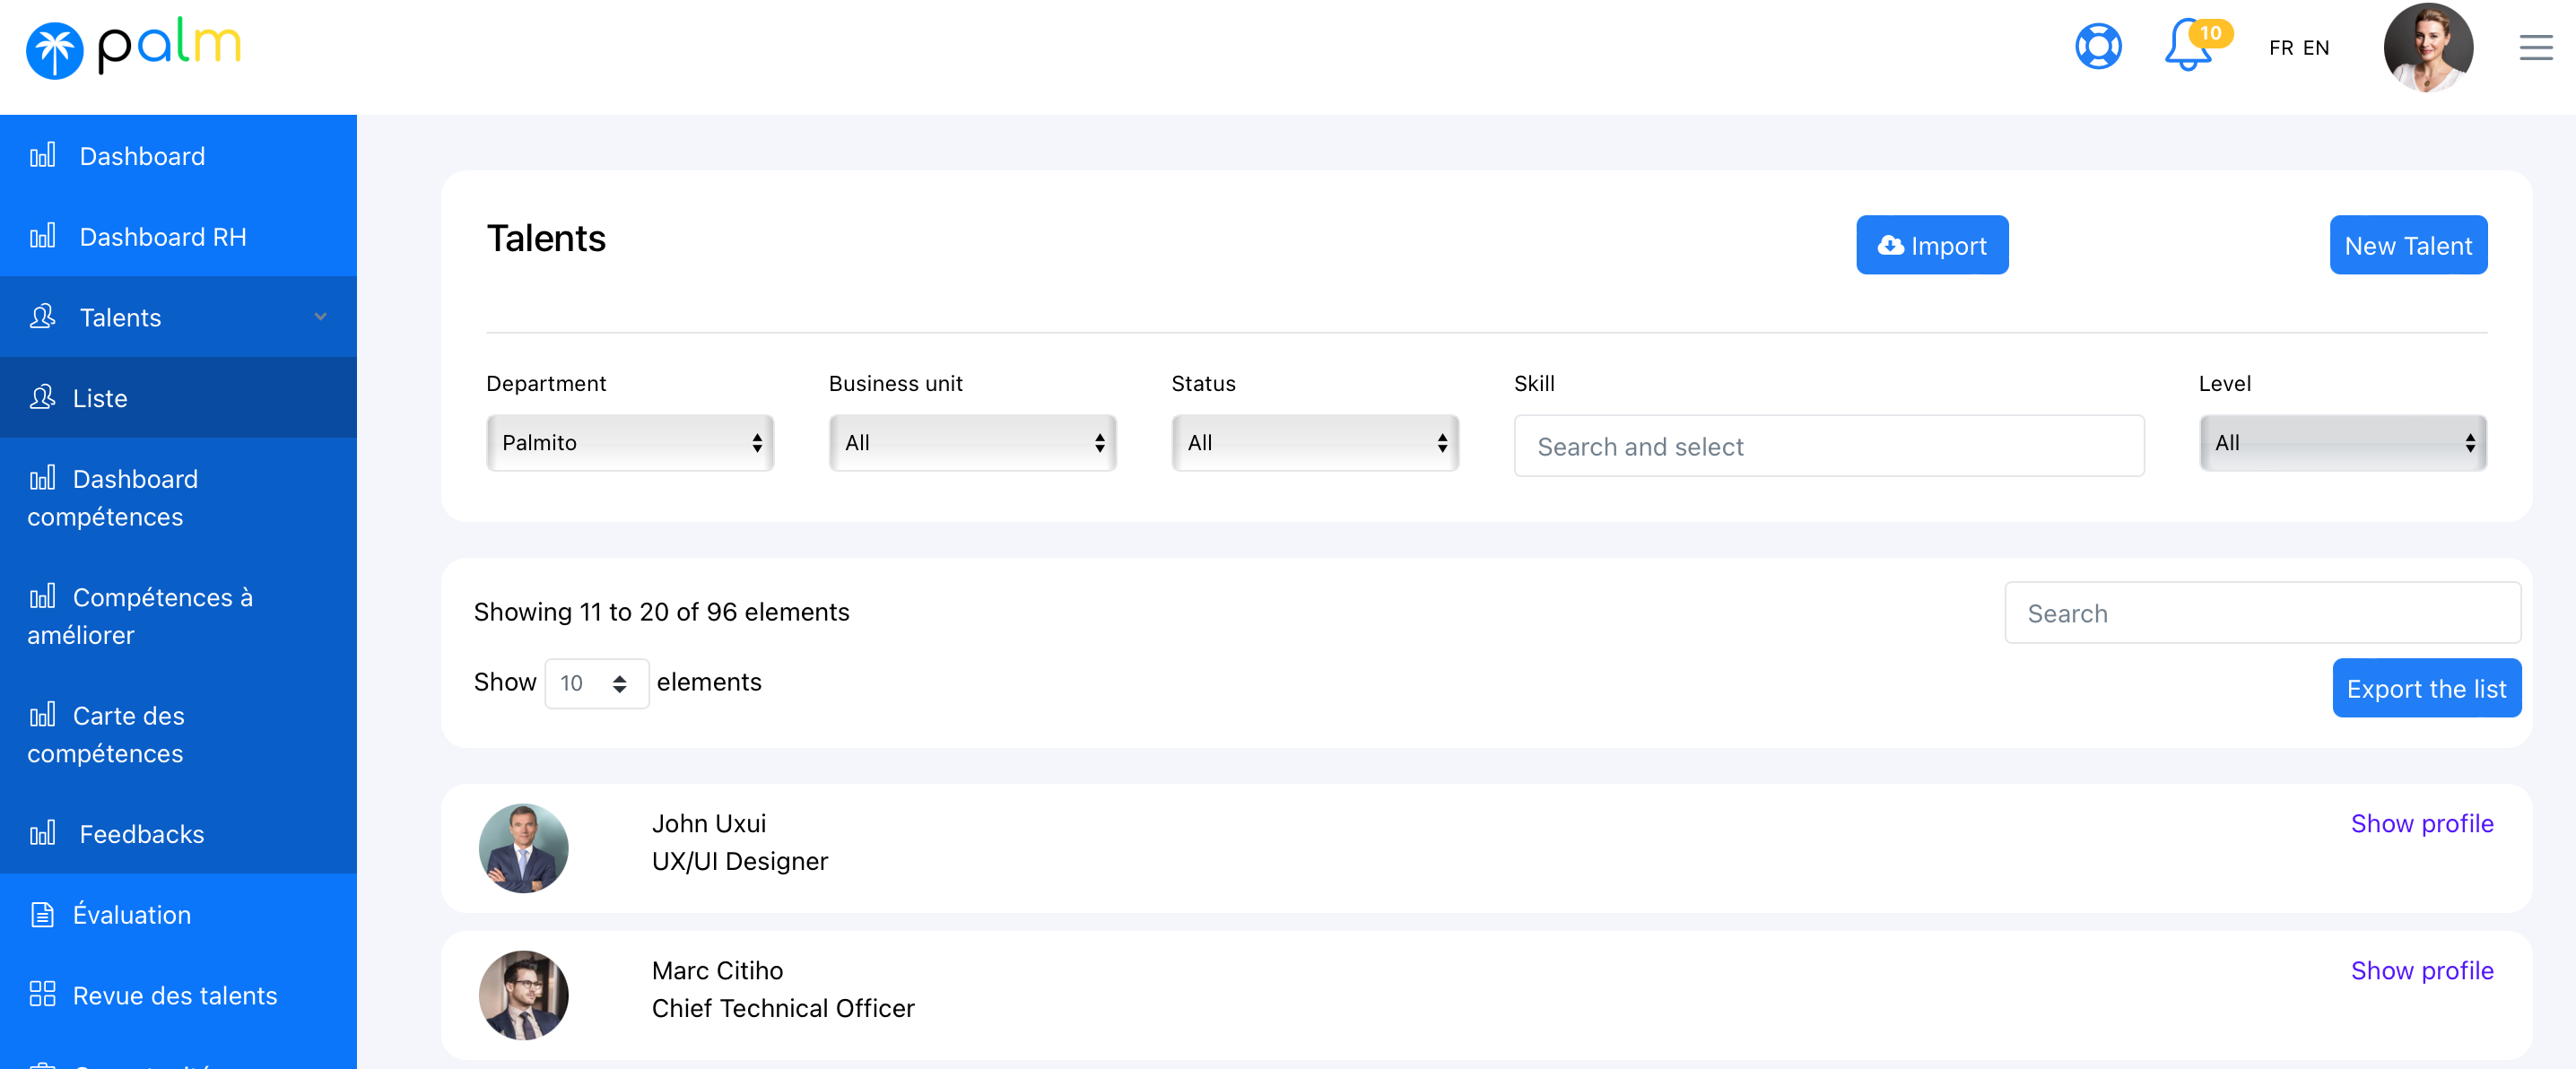This screenshot has width=2576, height=1069.
Task: Click the Dashboard RH chart icon
Action: (42, 236)
